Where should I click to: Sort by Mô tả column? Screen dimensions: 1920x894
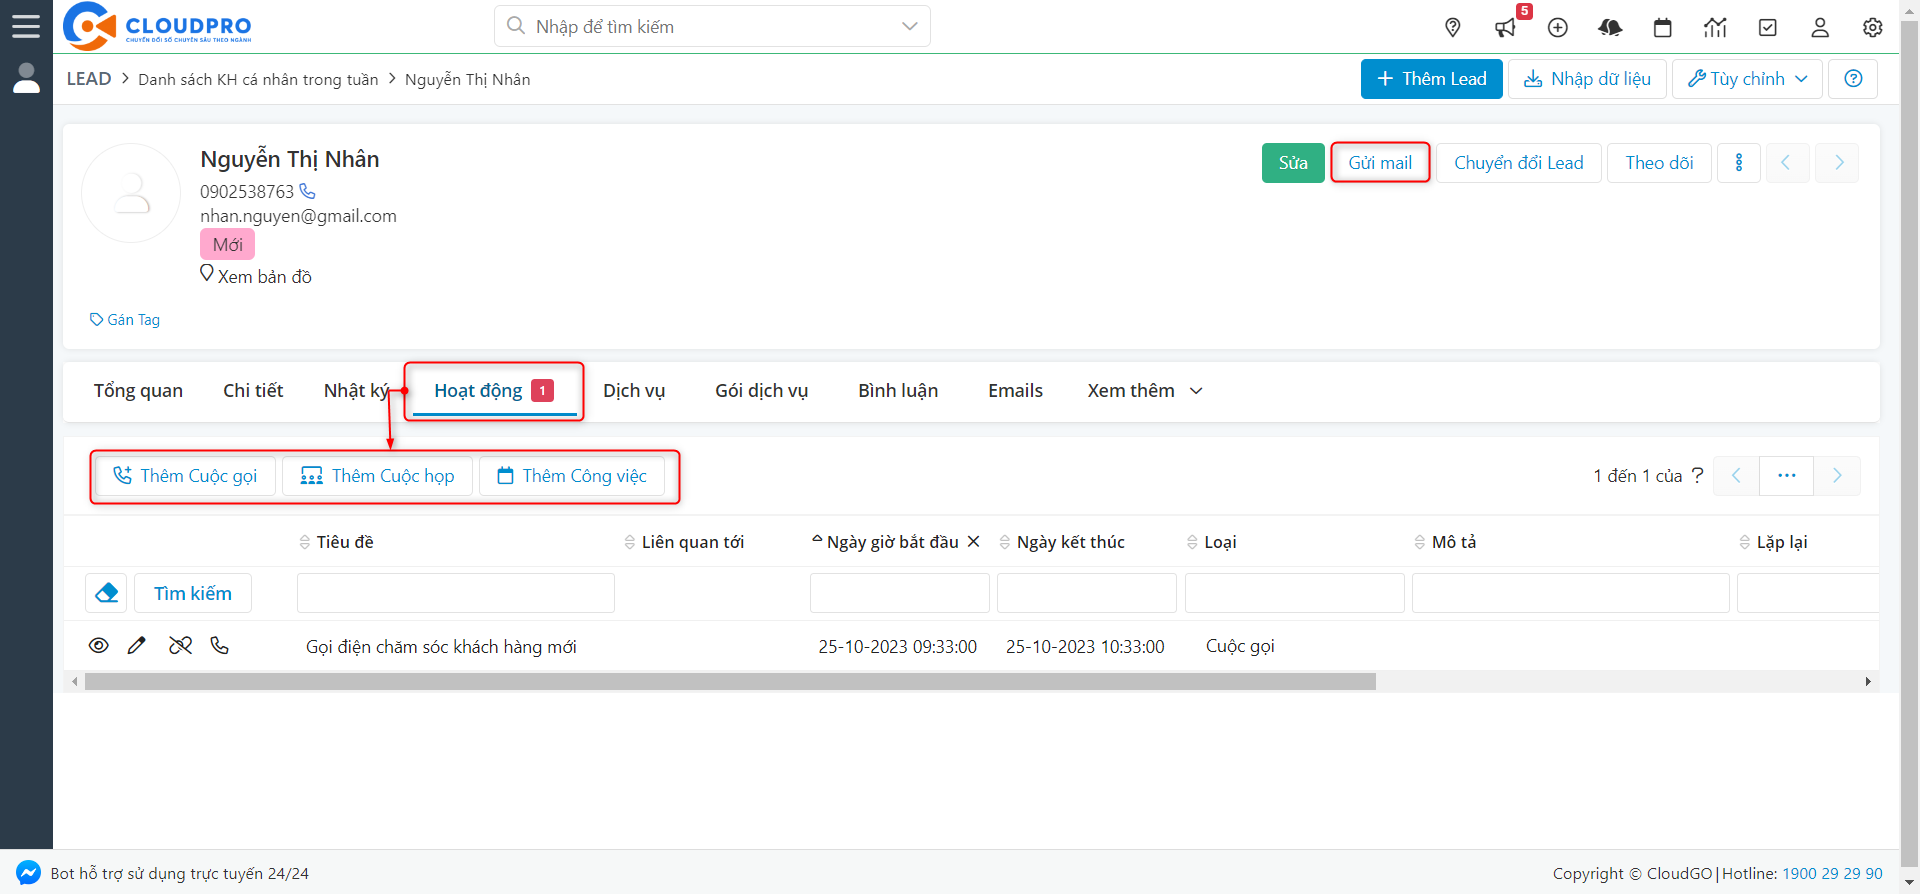(1445, 542)
